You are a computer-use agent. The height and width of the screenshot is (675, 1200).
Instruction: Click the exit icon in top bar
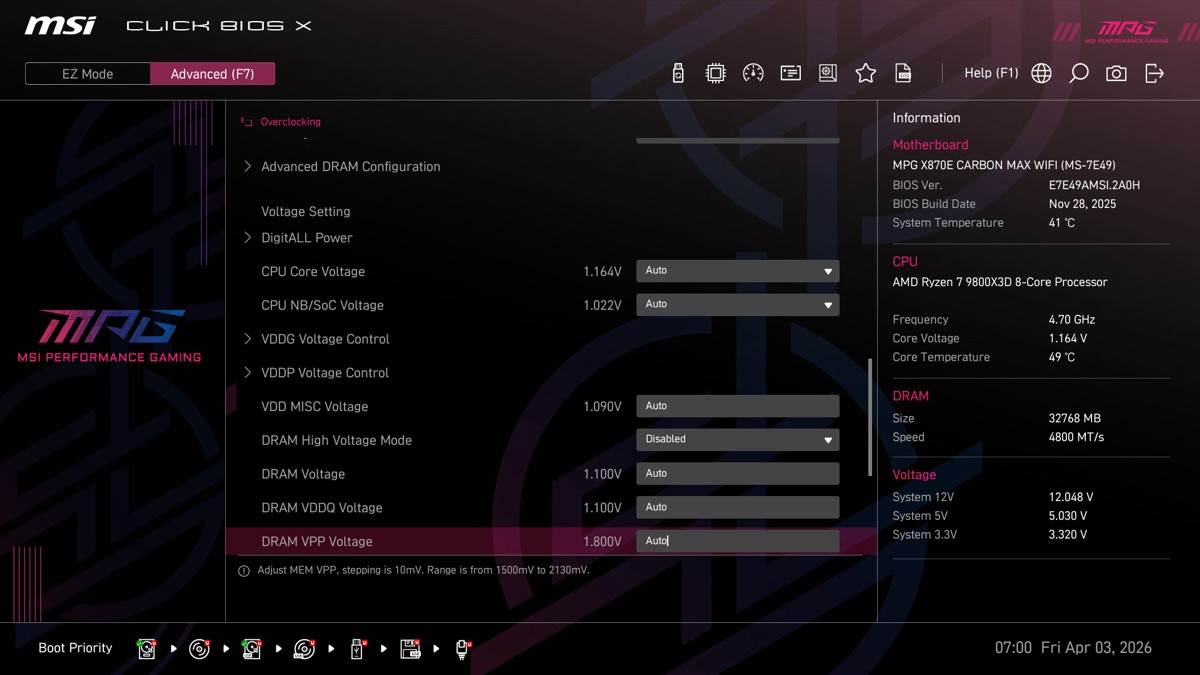pos(1154,73)
